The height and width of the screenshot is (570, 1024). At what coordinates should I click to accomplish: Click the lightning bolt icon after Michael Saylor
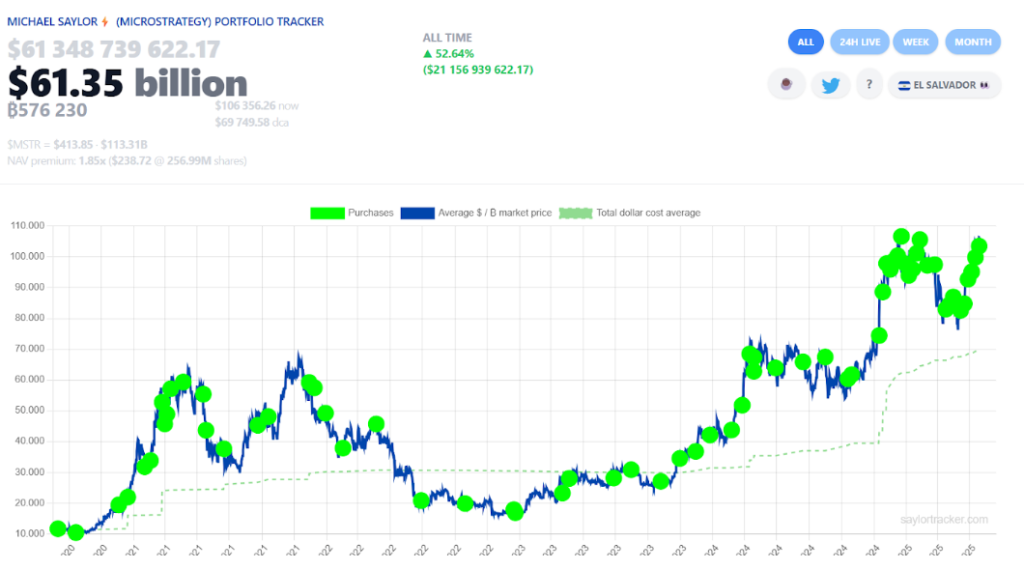tap(103, 22)
